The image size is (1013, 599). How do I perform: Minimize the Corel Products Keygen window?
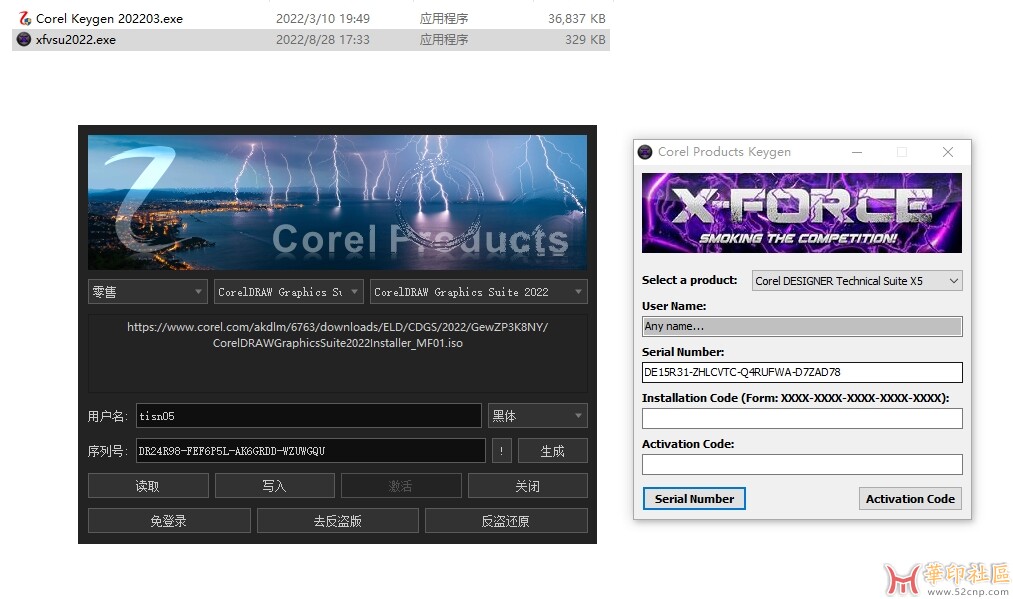[x=857, y=152]
